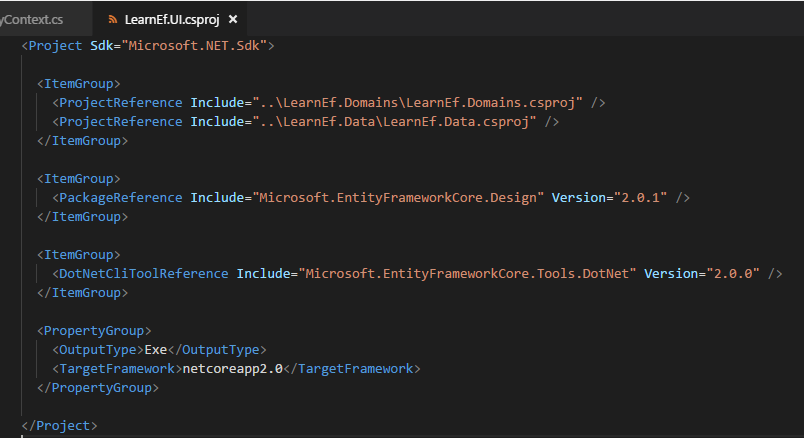Click Microsoft.EntityFrameworkCore.Design include value
This screenshot has height=438, width=804.
pyautogui.click(x=398, y=197)
